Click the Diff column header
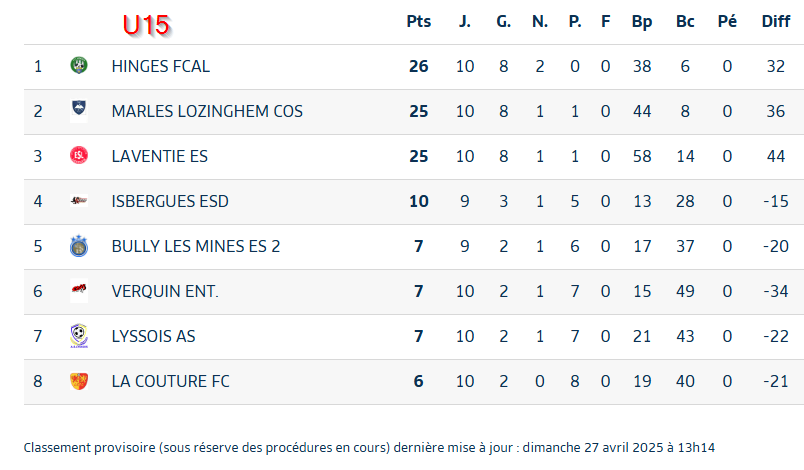804x470 pixels. (x=775, y=22)
